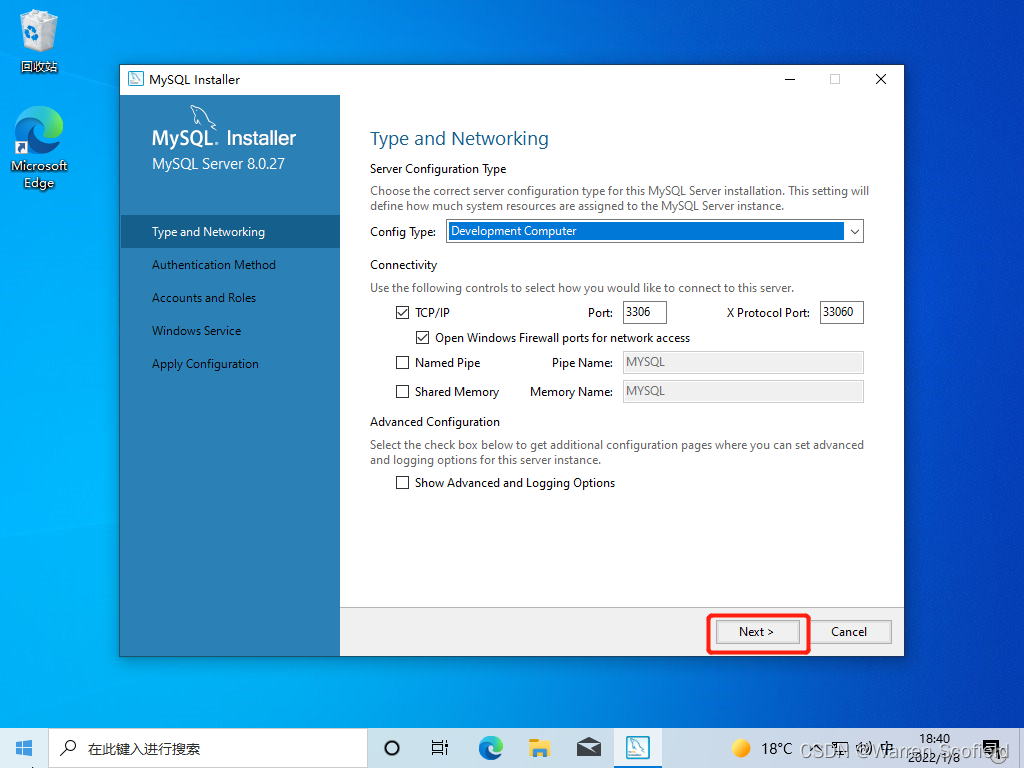Viewport: 1024px width, 768px height.
Task: Close the MySQL Installer window
Action: click(x=881, y=79)
